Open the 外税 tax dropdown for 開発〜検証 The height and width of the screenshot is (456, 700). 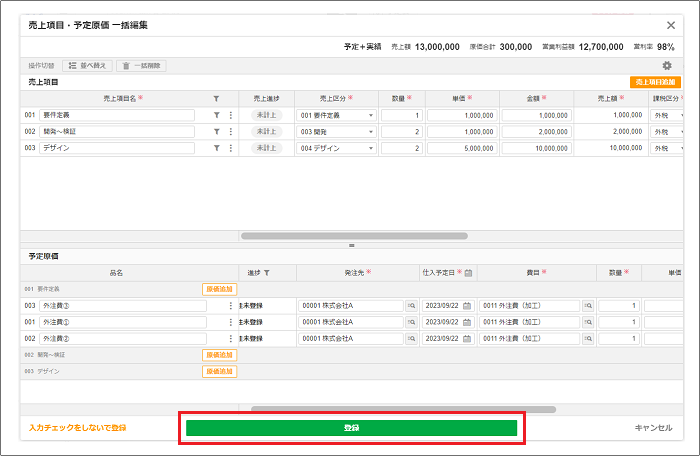[667, 132]
